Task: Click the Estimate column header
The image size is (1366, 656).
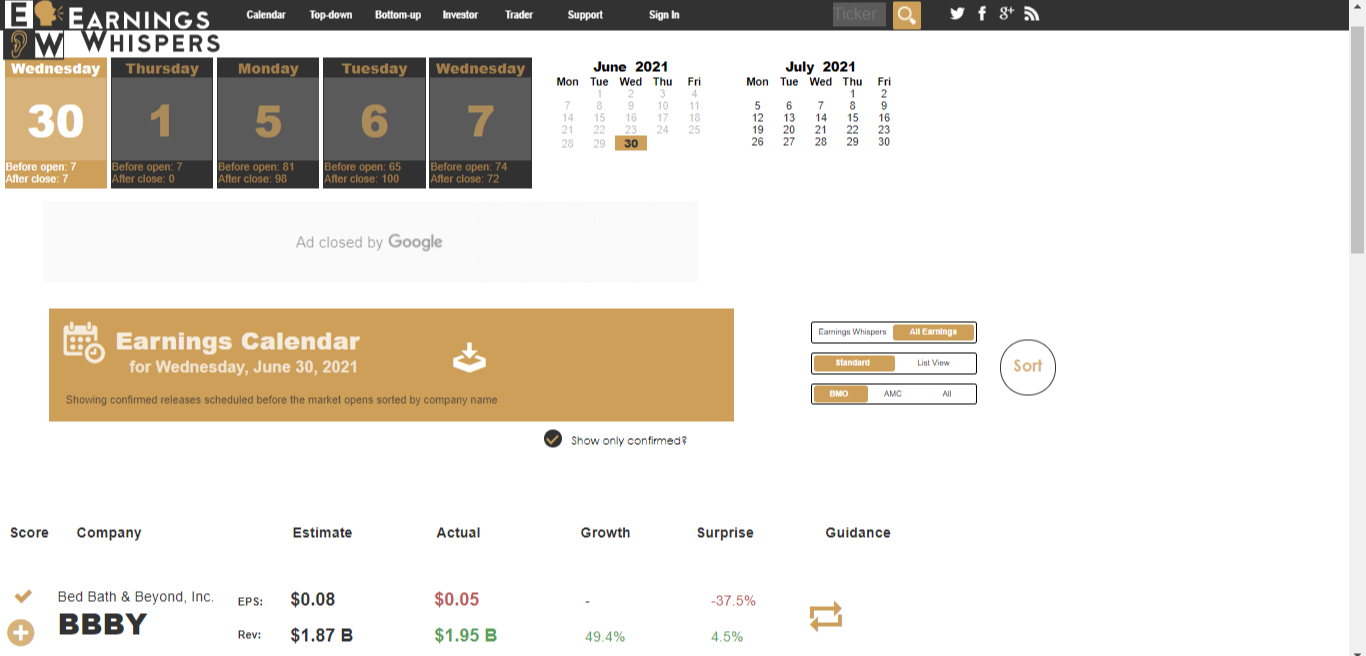Action: pos(322,533)
